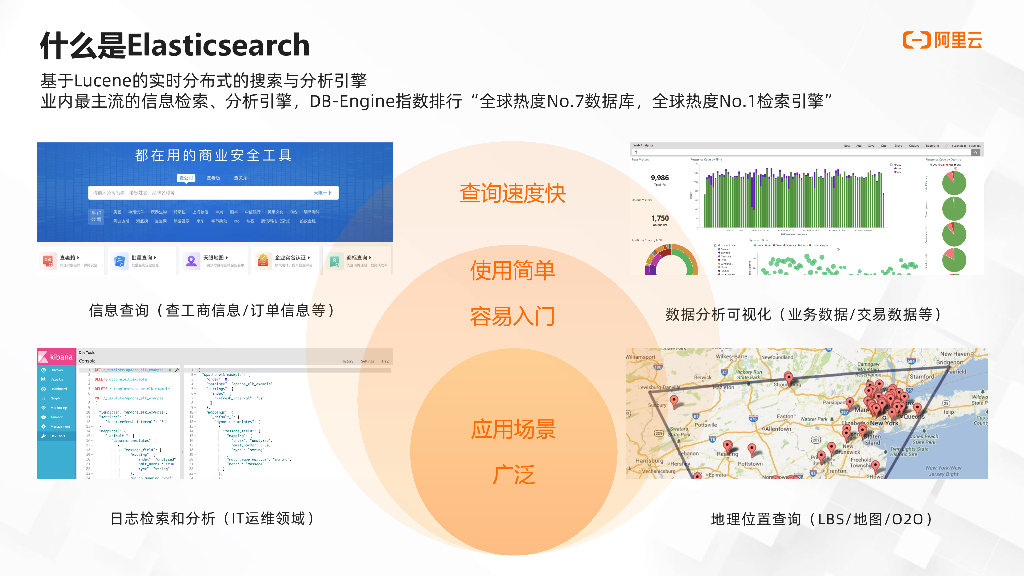
Task: Click the slide title 什么是Elasticsearch
Action: (174, 46)
